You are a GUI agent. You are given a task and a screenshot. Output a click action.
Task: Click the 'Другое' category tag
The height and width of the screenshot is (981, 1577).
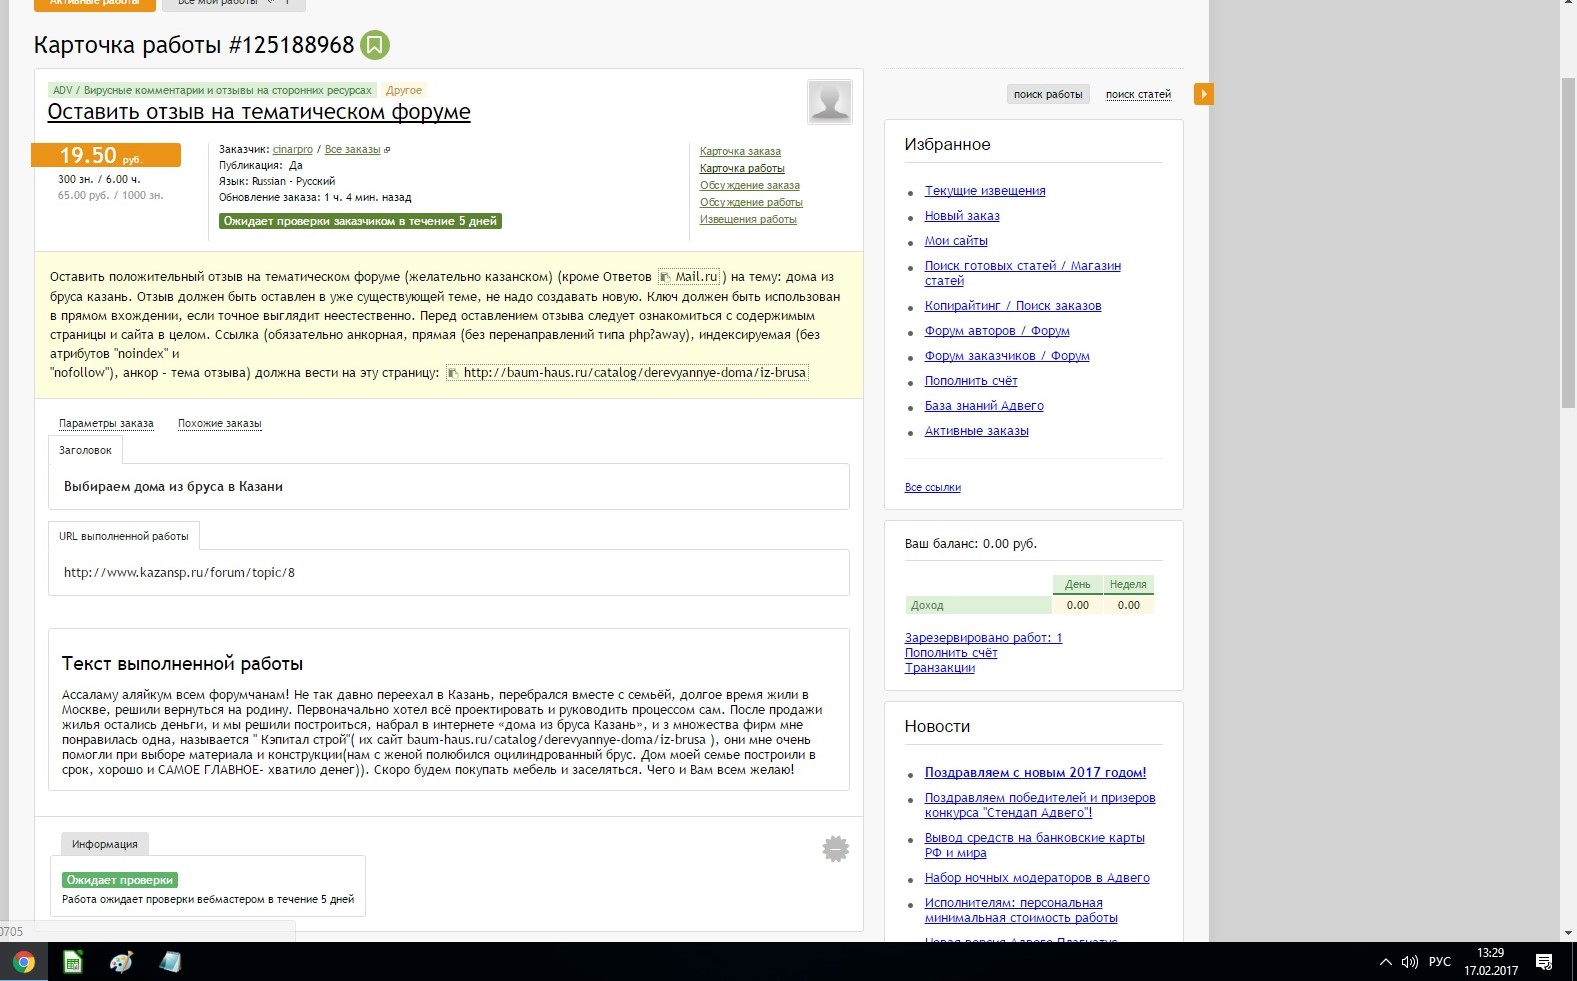pyautogui.click(x=404, y=90)
